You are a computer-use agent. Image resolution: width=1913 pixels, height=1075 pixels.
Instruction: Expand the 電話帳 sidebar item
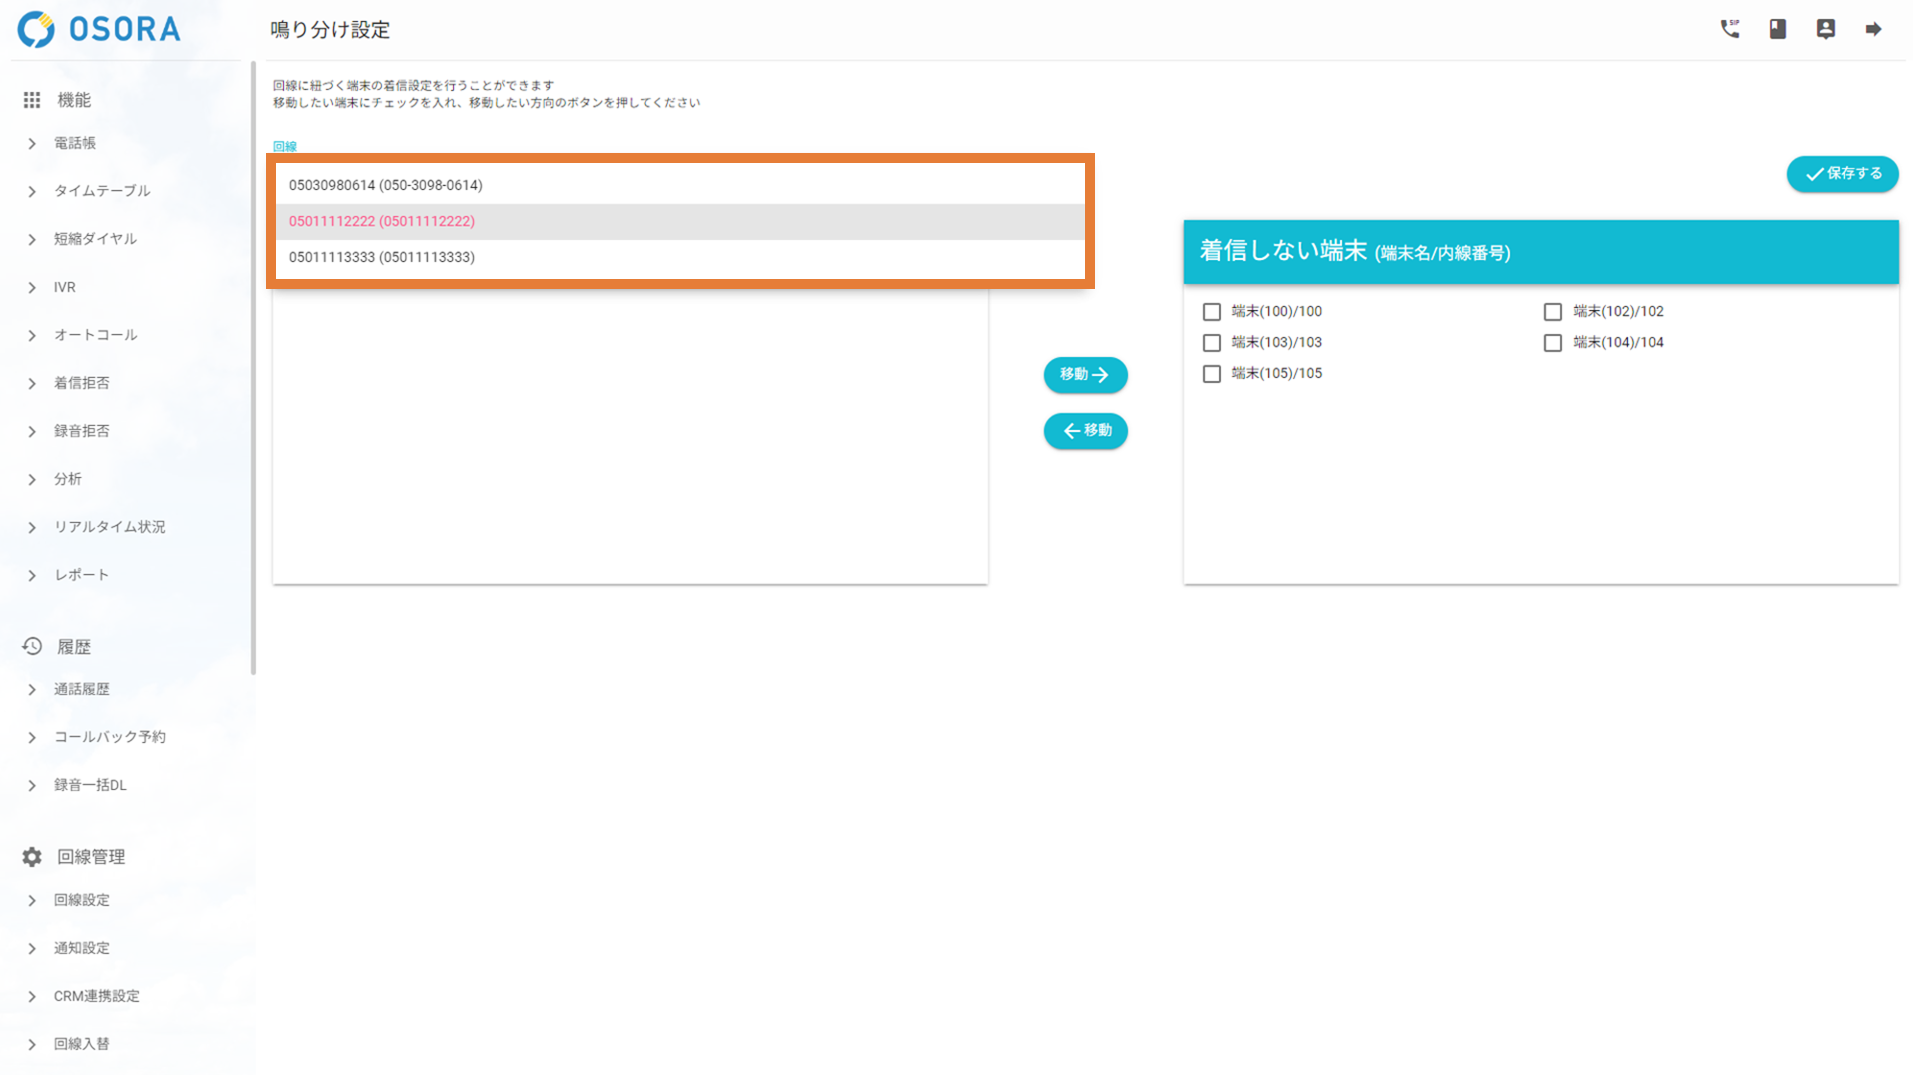point(75,143)
